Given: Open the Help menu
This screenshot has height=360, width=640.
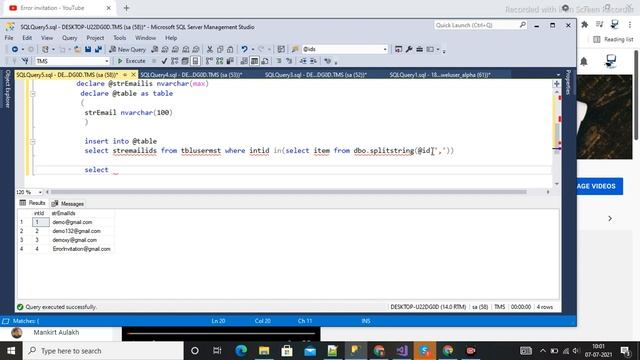Looking at the screenshot, I should coord(171,38).
